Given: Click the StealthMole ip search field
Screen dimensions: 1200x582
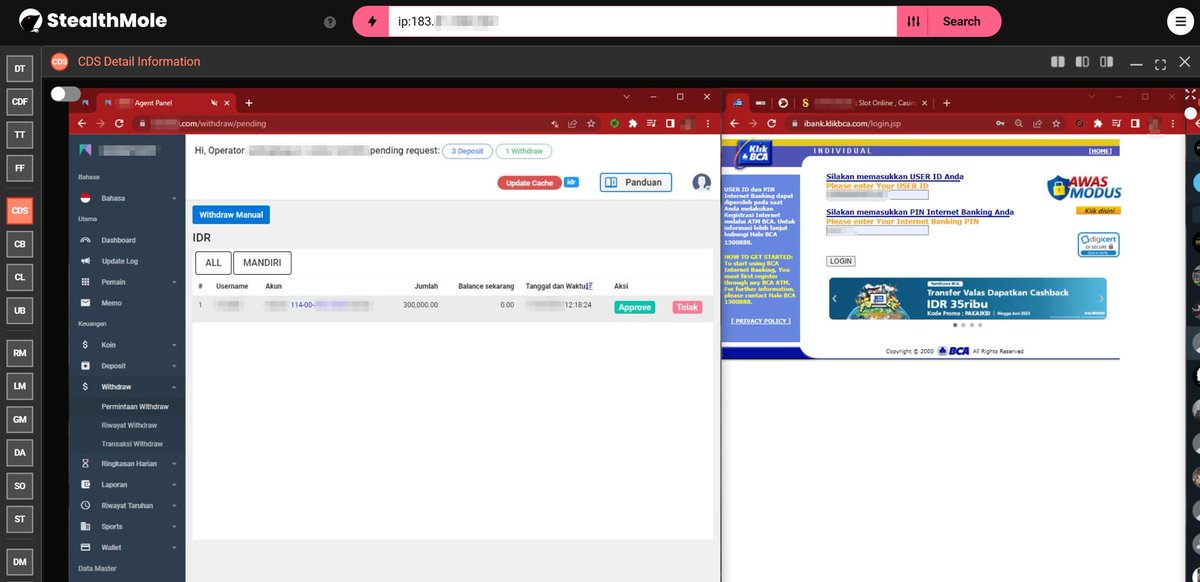Looking at the screenshot, I should coord(643,21).
